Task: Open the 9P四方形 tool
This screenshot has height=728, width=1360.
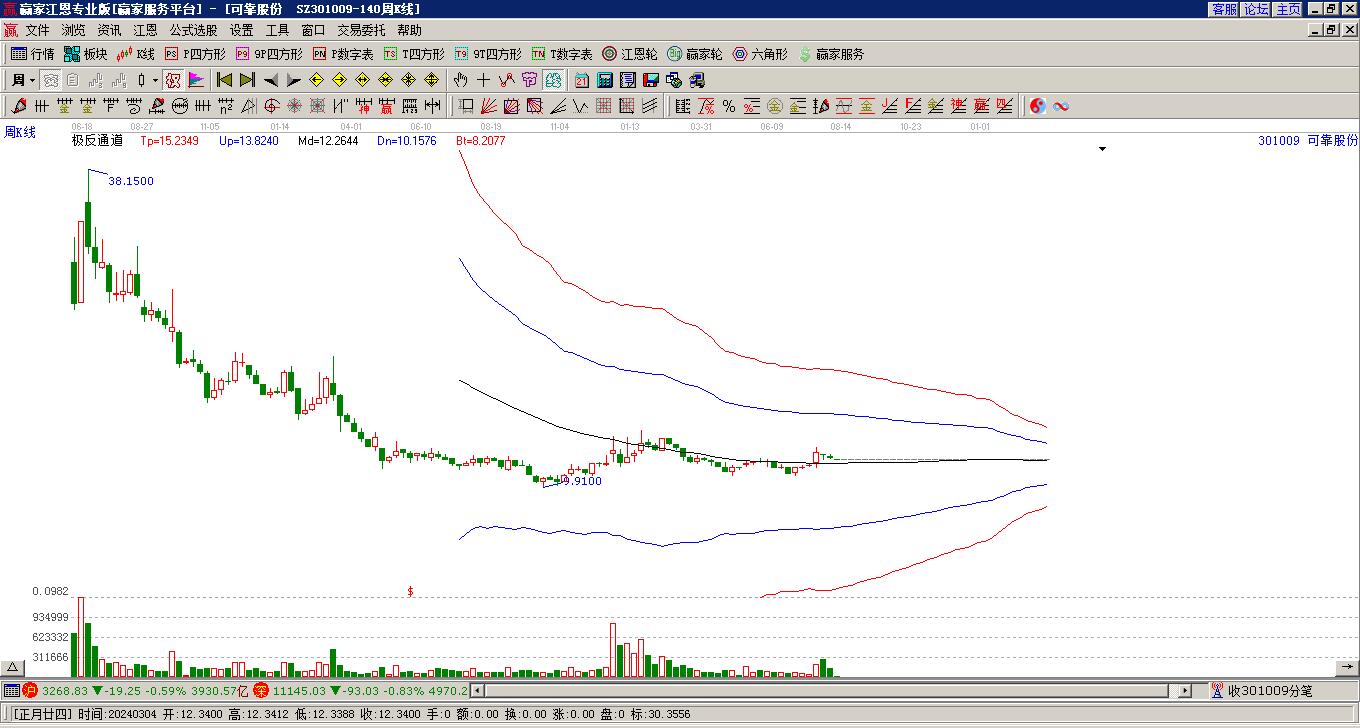Action: coord(269,54)
